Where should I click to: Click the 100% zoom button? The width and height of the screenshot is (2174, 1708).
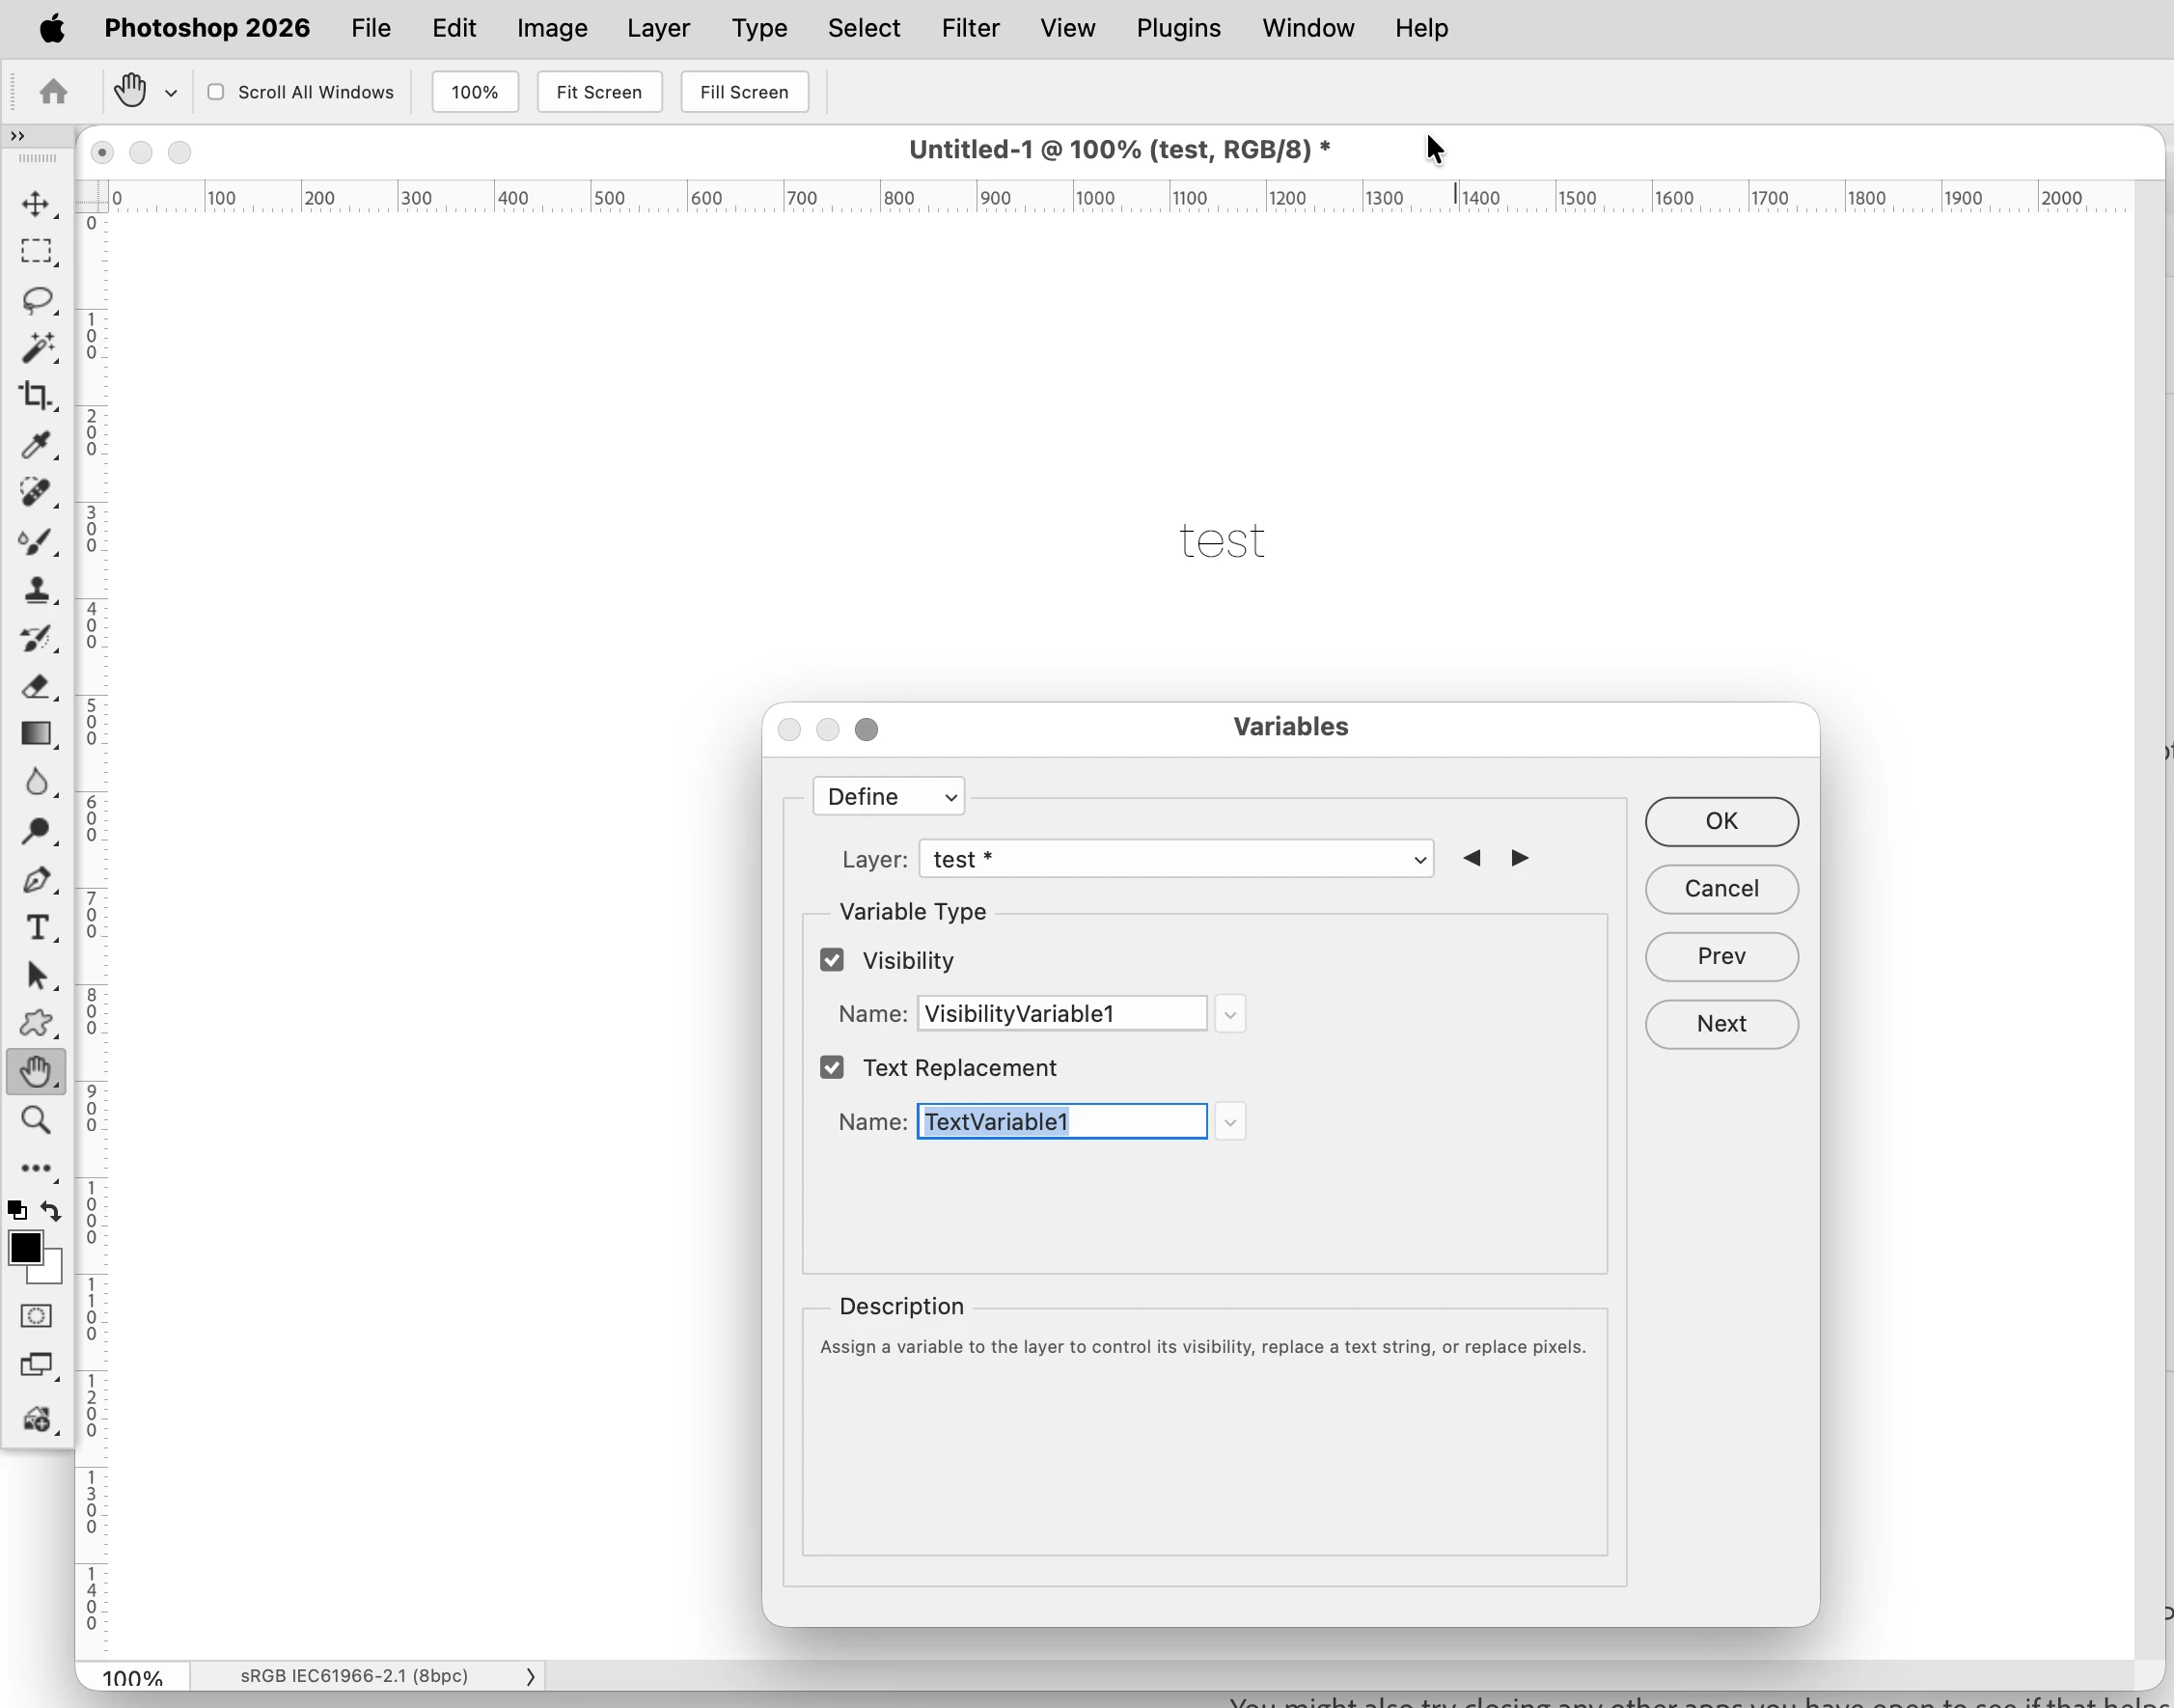(475, 92)
